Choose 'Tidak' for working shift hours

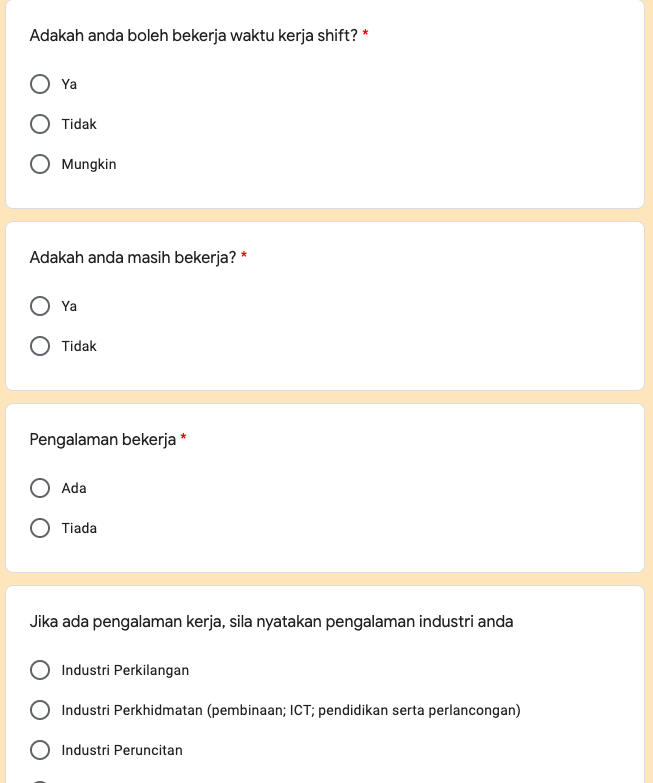point(40,124)
